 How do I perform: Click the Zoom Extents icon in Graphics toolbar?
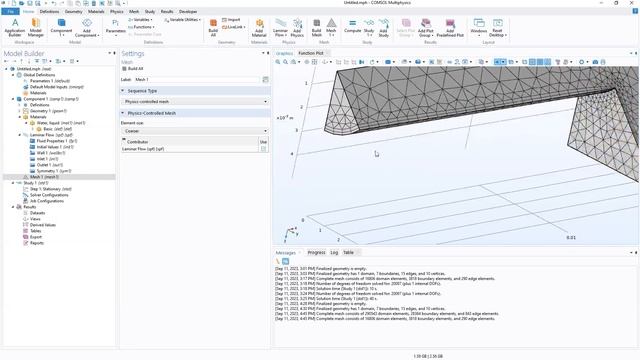(314, 62)
